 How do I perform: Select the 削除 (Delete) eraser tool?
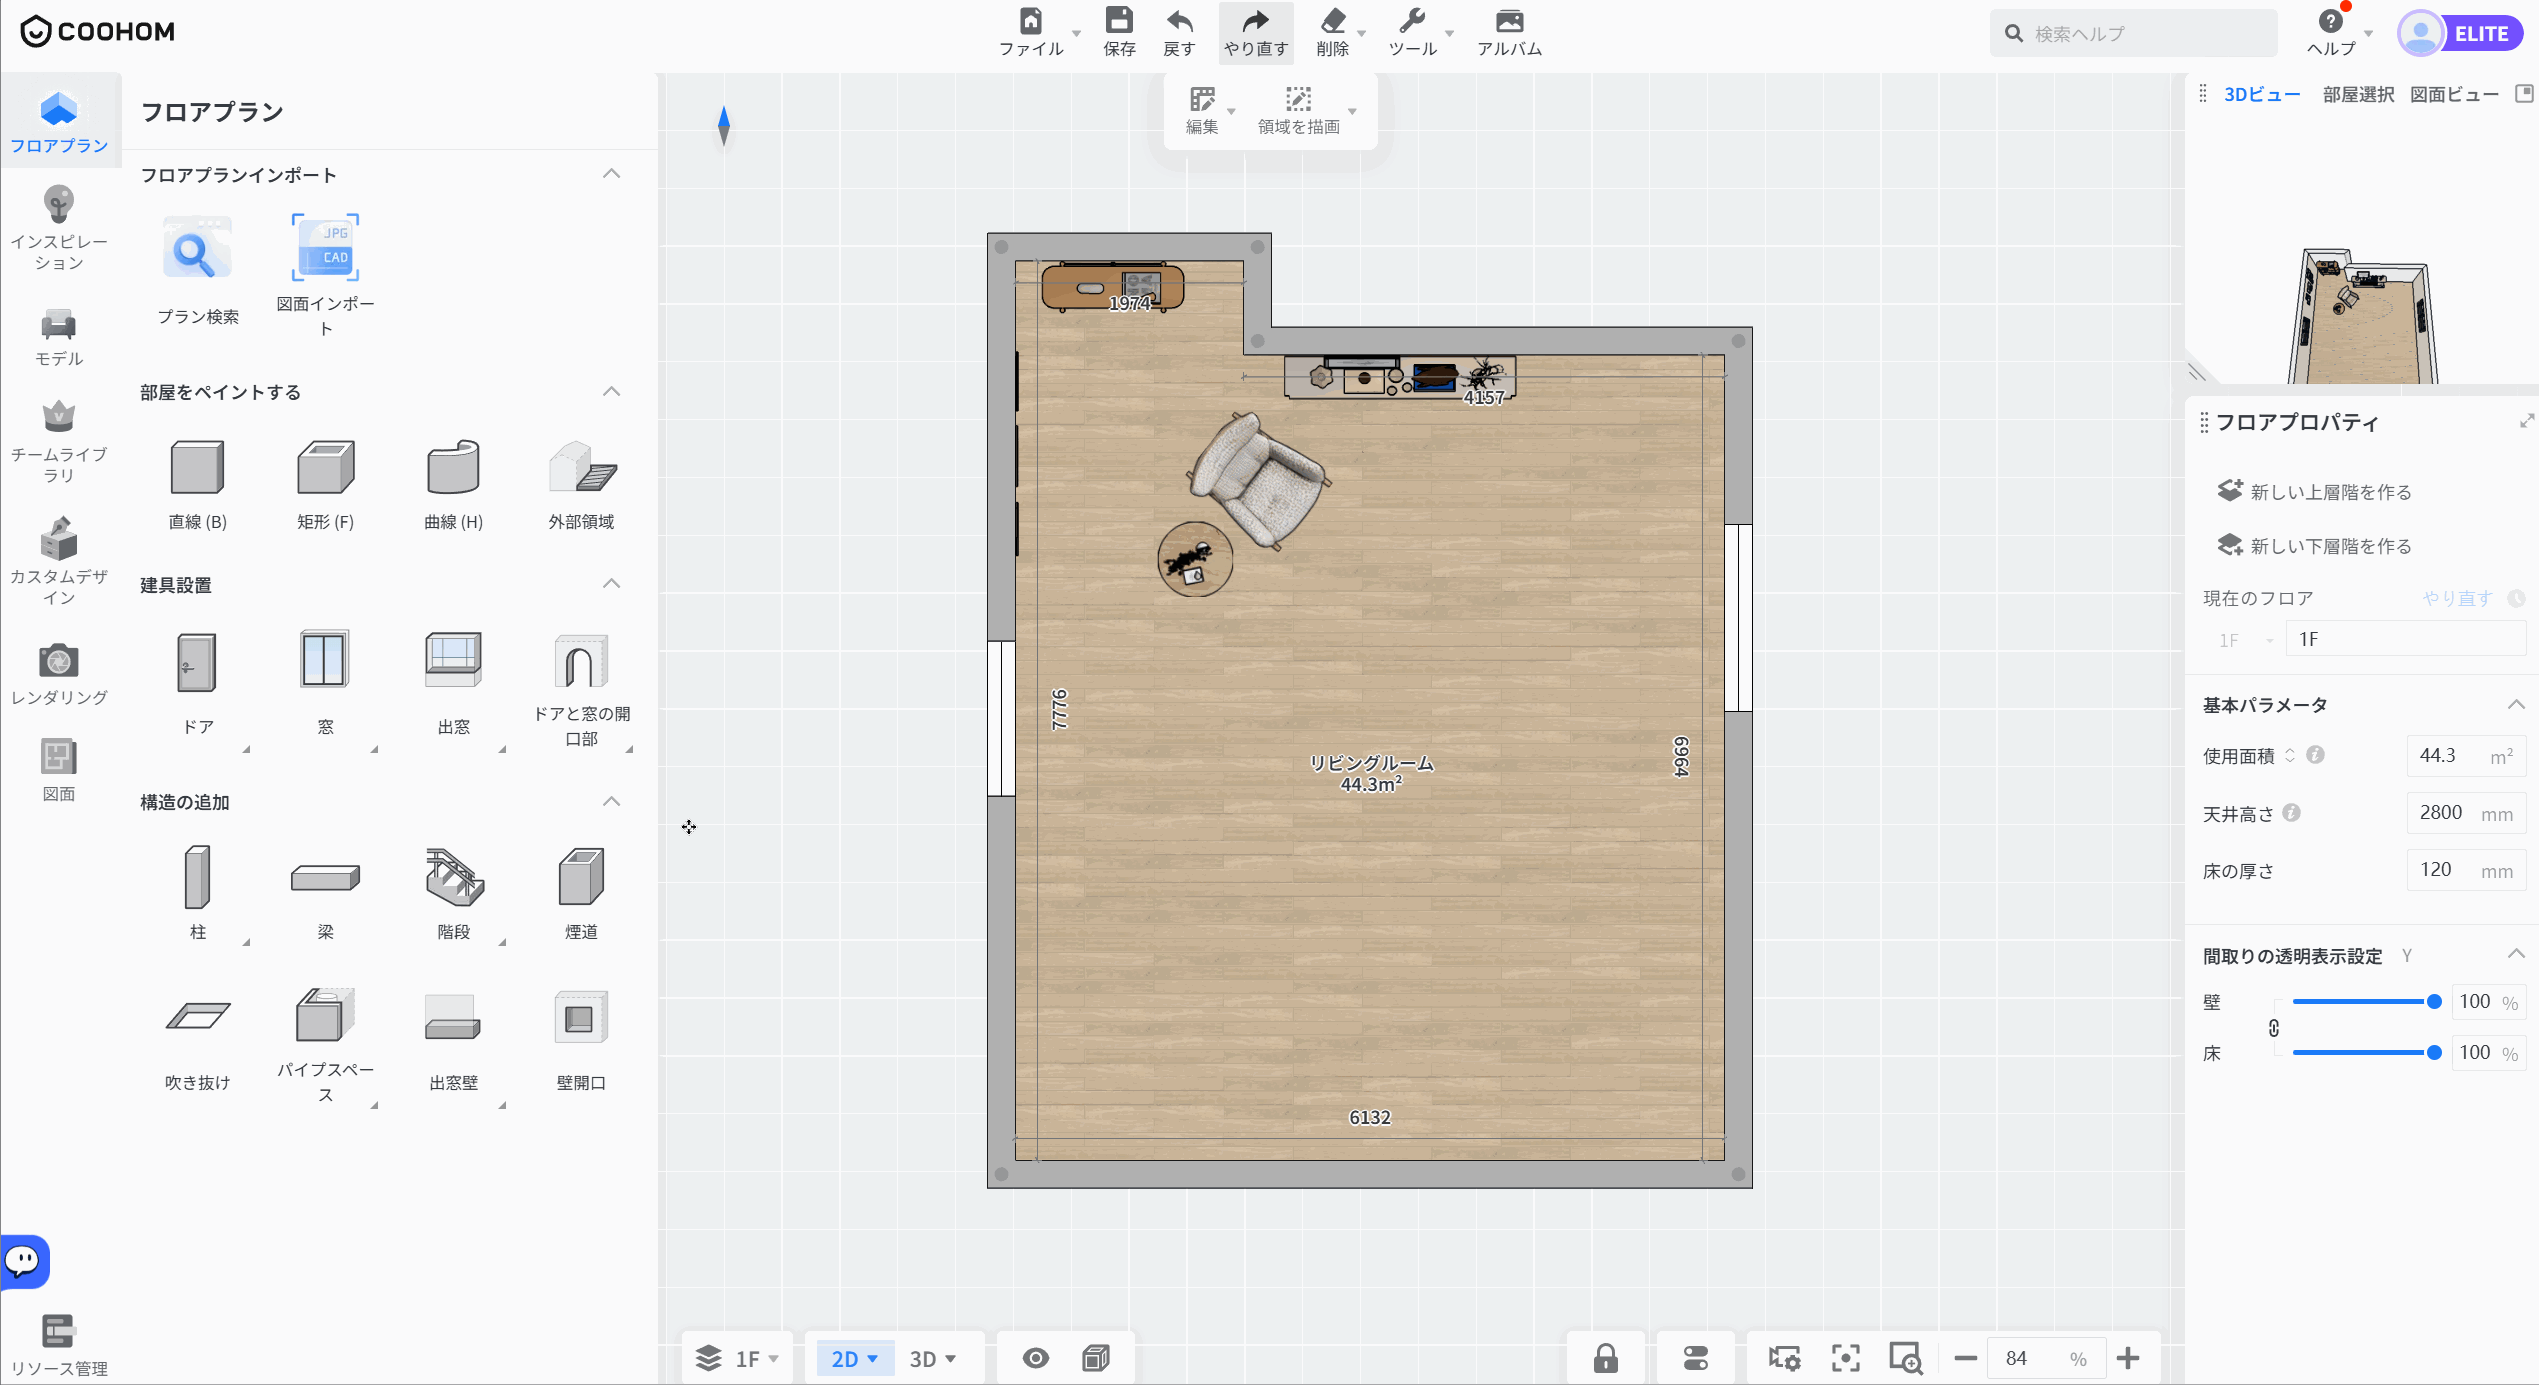(1333, 21)
